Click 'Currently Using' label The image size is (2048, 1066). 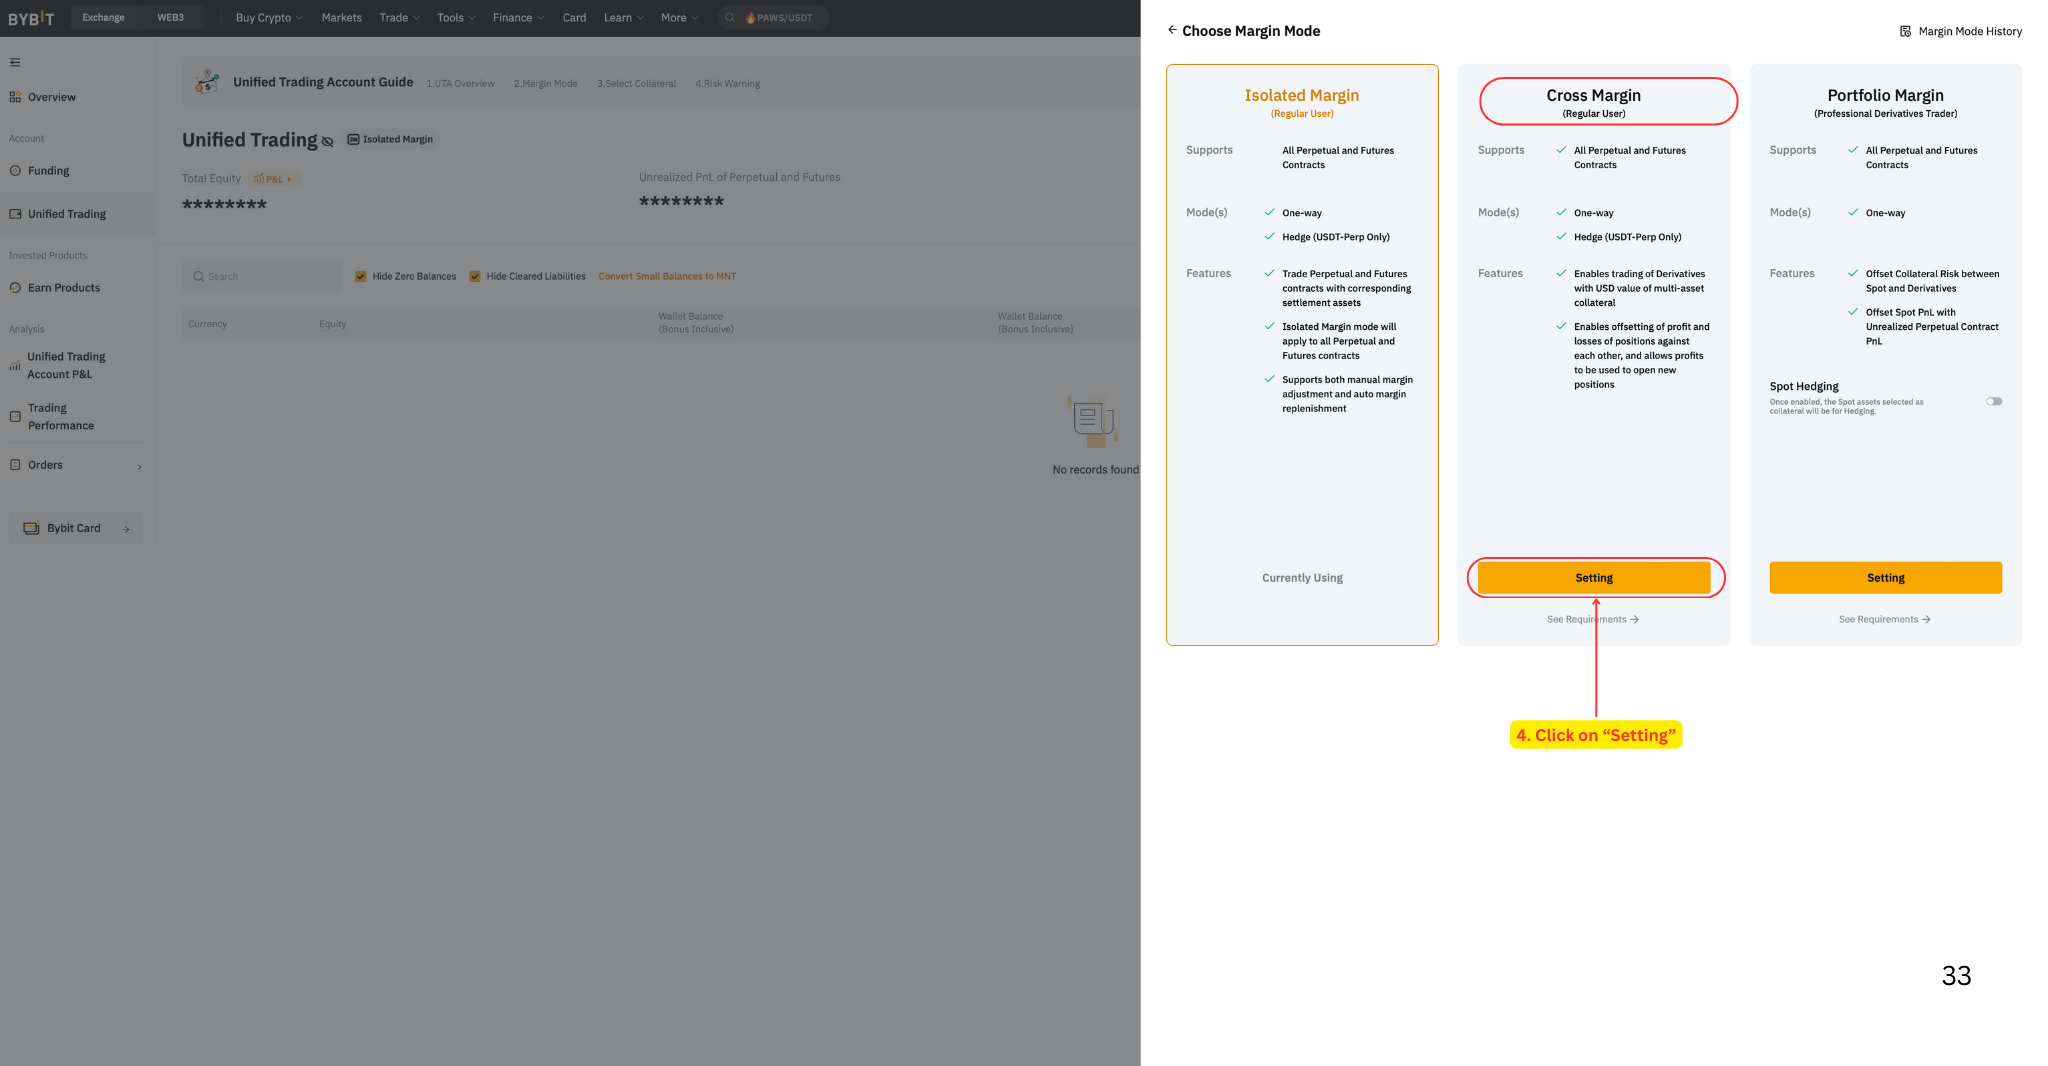[1302, 578]
